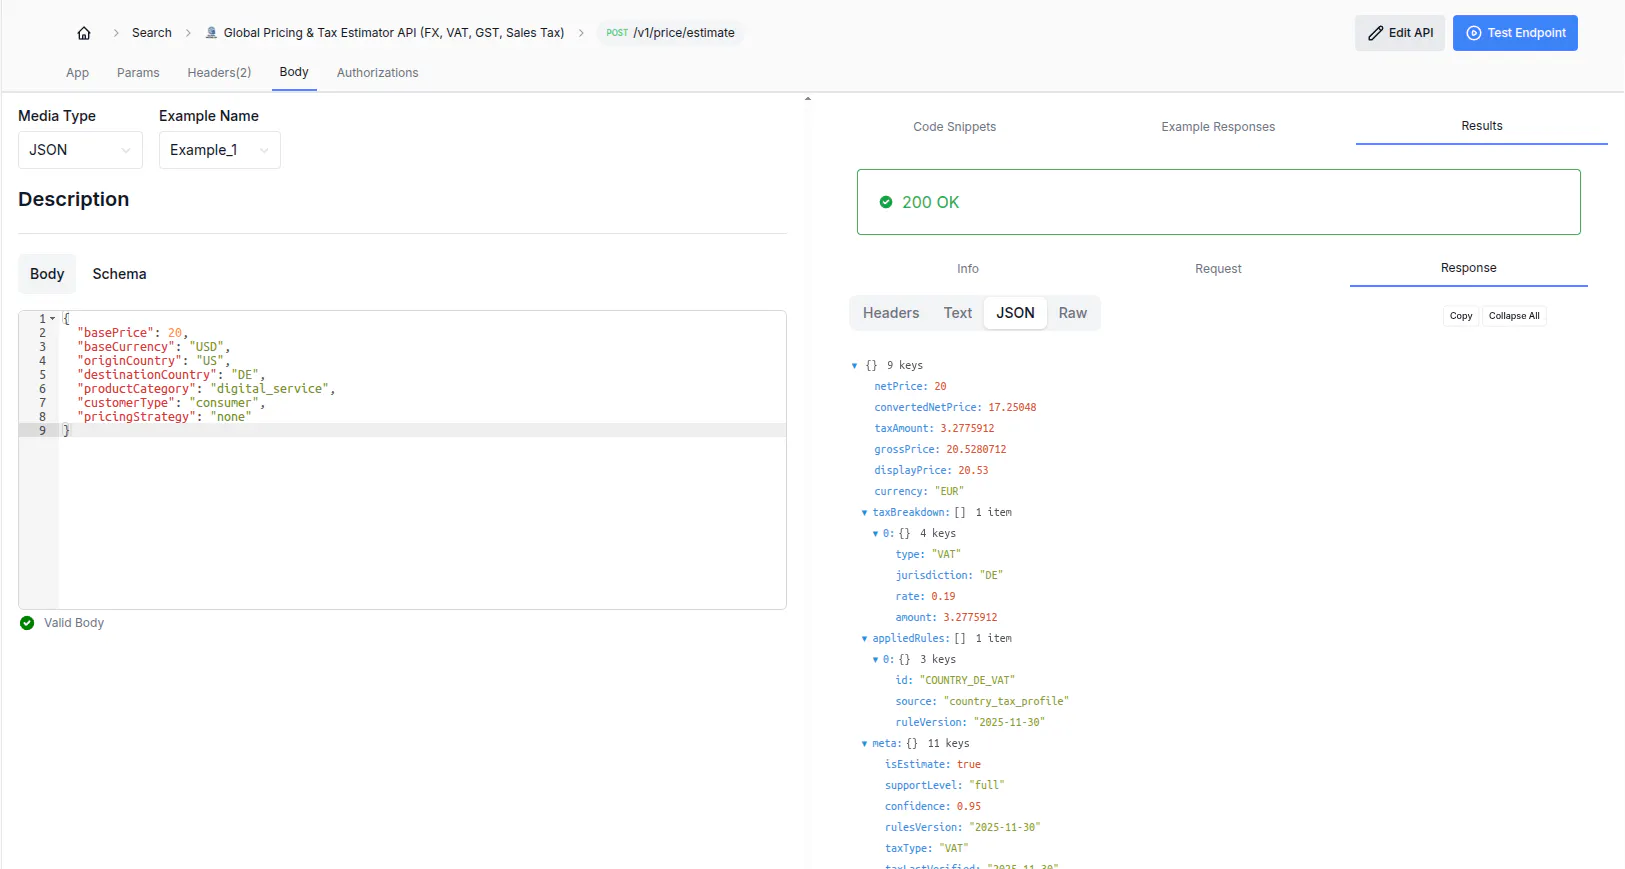Click the play icon on Test Endpoint

(1473, 33)
